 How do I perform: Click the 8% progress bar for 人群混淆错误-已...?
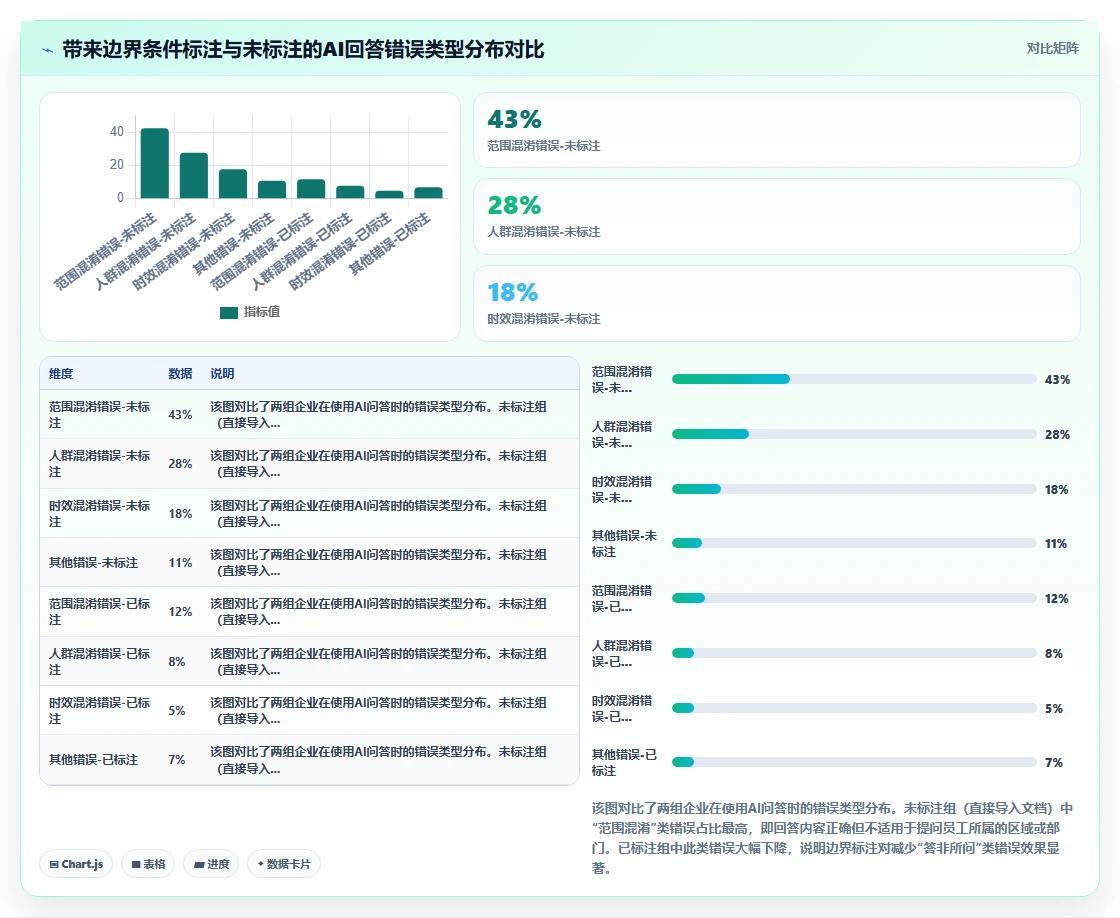click(854, 654)
